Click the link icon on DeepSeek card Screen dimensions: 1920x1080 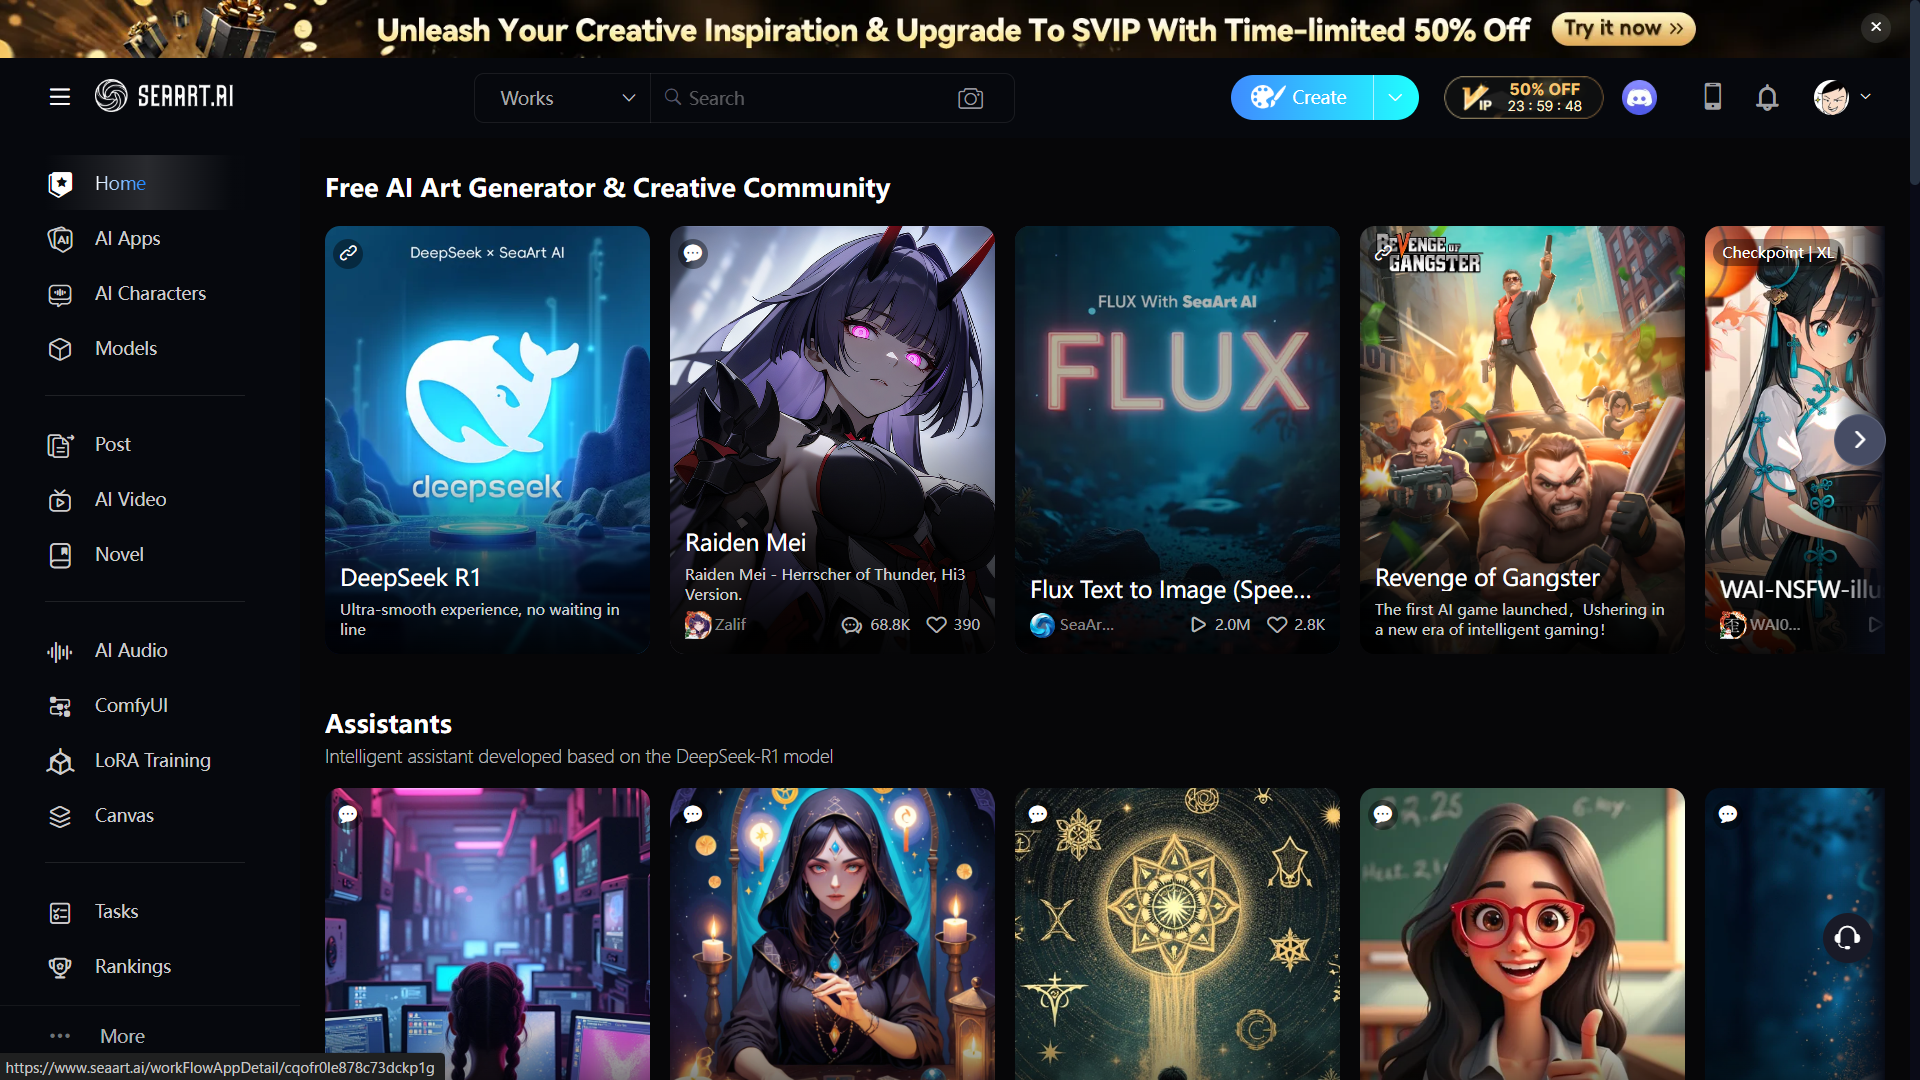pos(348,253)
